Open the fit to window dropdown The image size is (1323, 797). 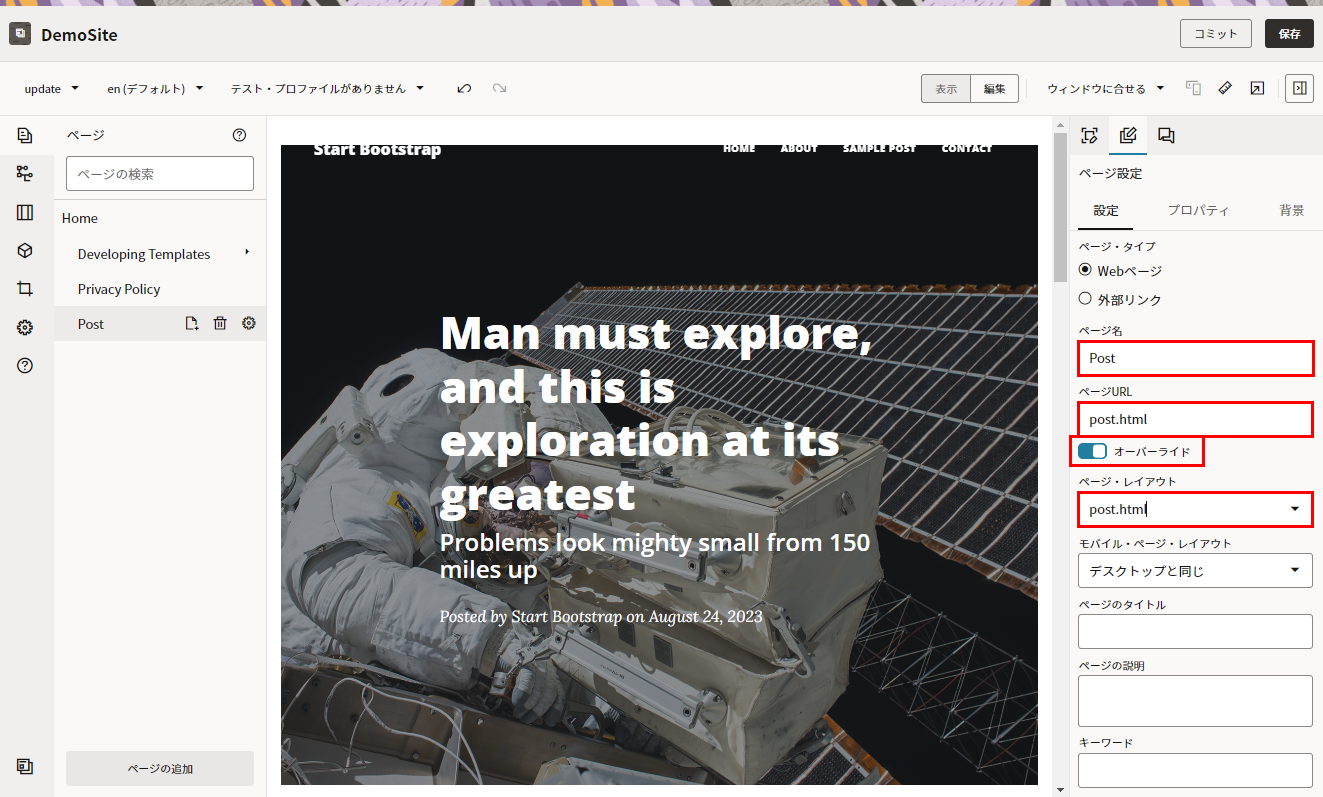tap(1105, 88)
